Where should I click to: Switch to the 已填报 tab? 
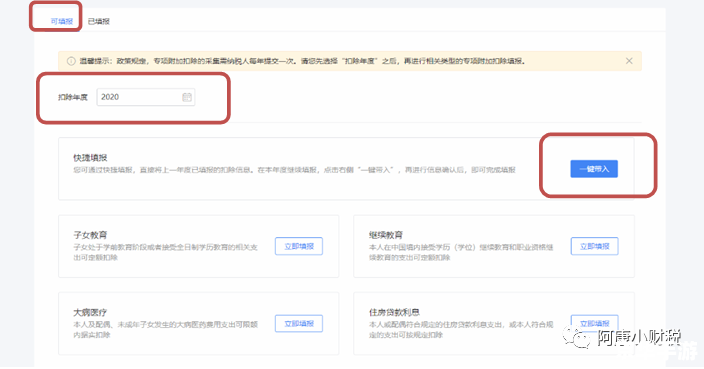point(99,21)
